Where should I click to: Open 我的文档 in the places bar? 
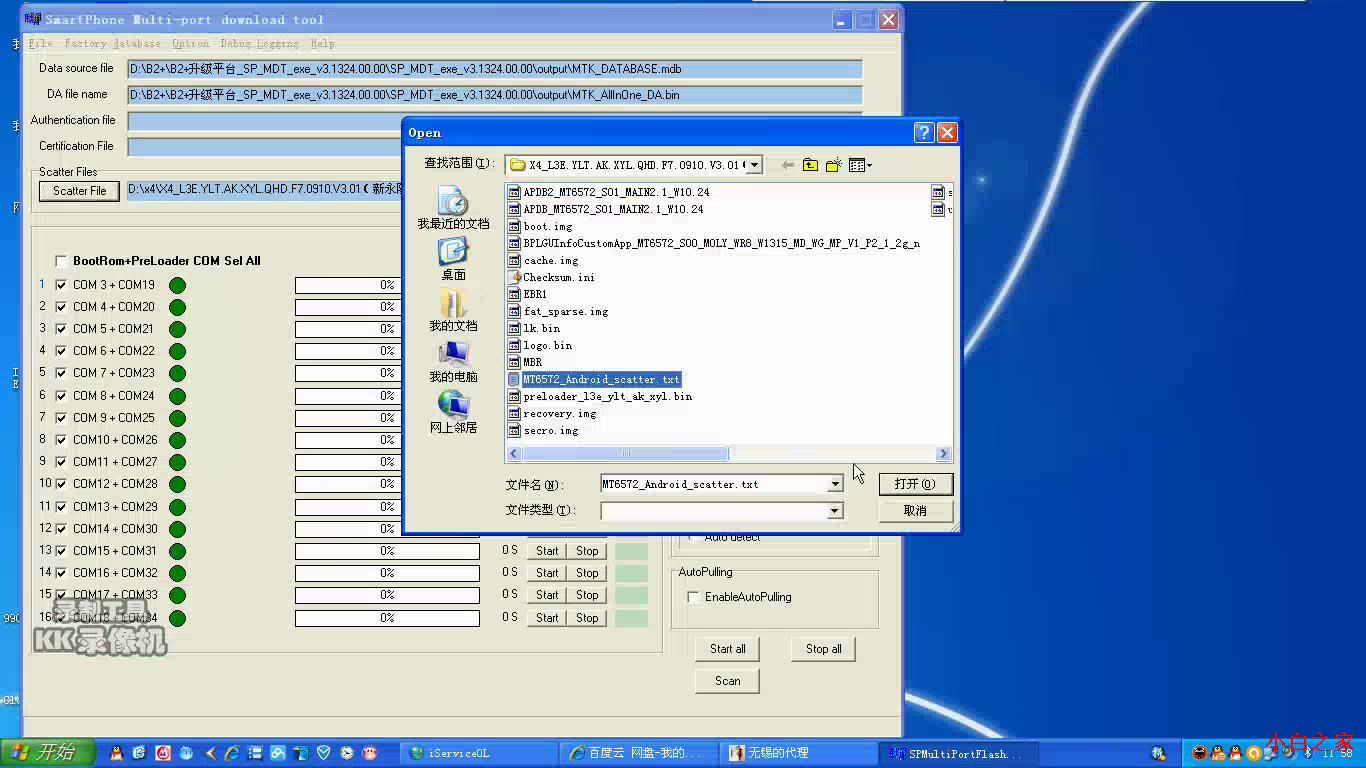pyautogui.click(x=453, y=311)
